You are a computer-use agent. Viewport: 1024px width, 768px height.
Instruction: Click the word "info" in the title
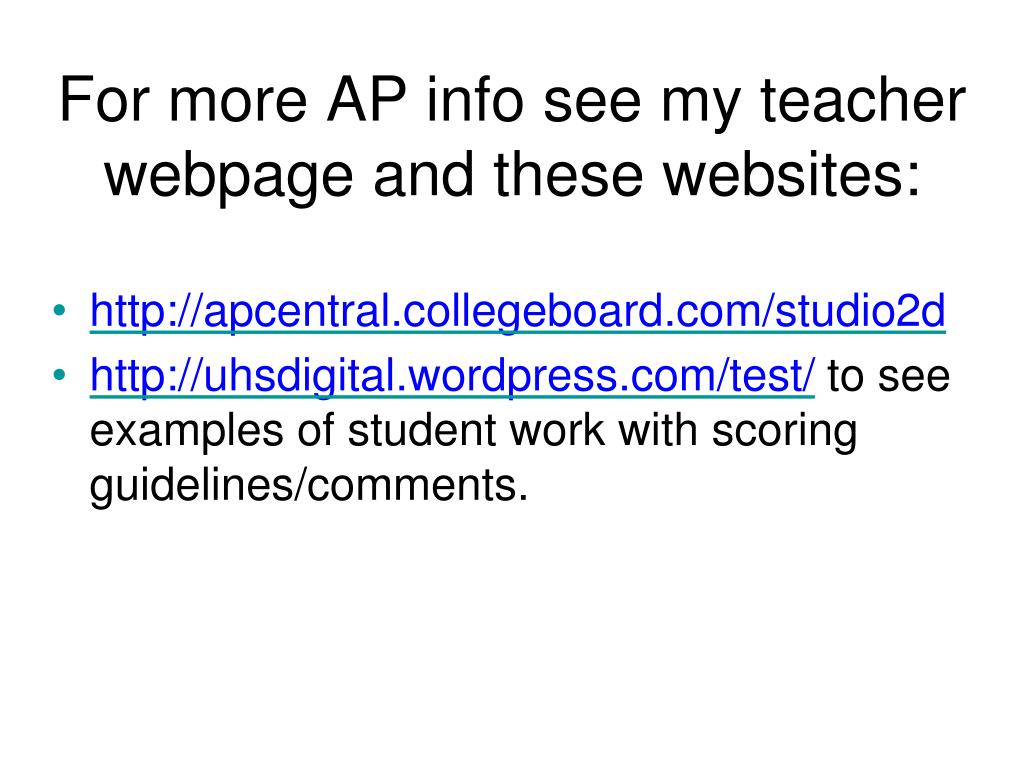(475, 99)
